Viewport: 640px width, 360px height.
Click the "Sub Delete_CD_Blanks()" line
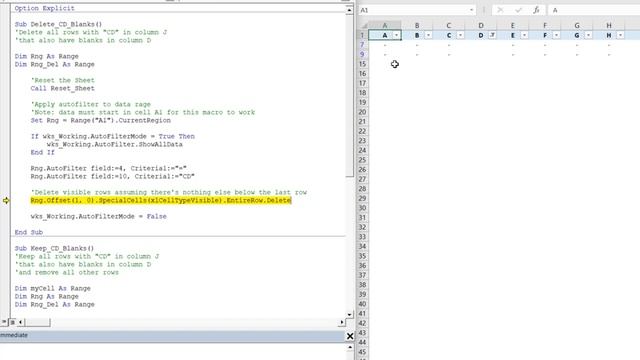coord(58,24)
